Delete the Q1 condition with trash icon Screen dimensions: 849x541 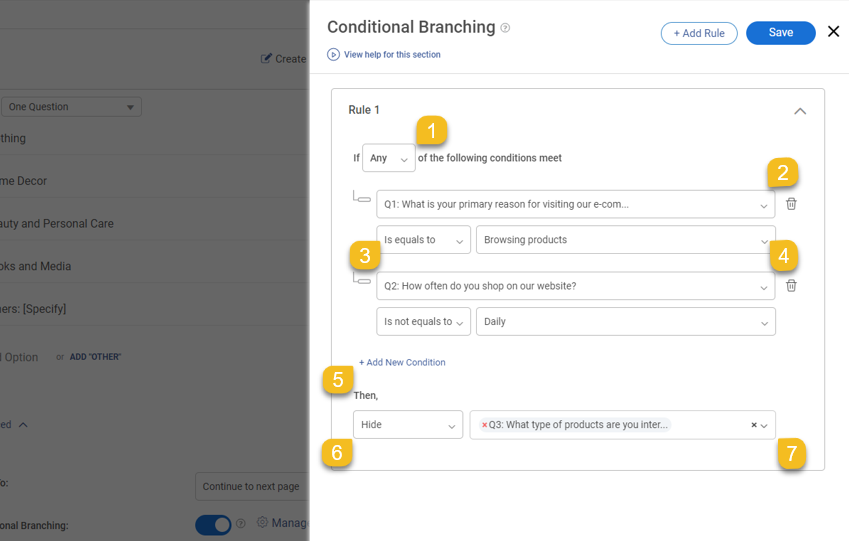(x=791, y=204)
